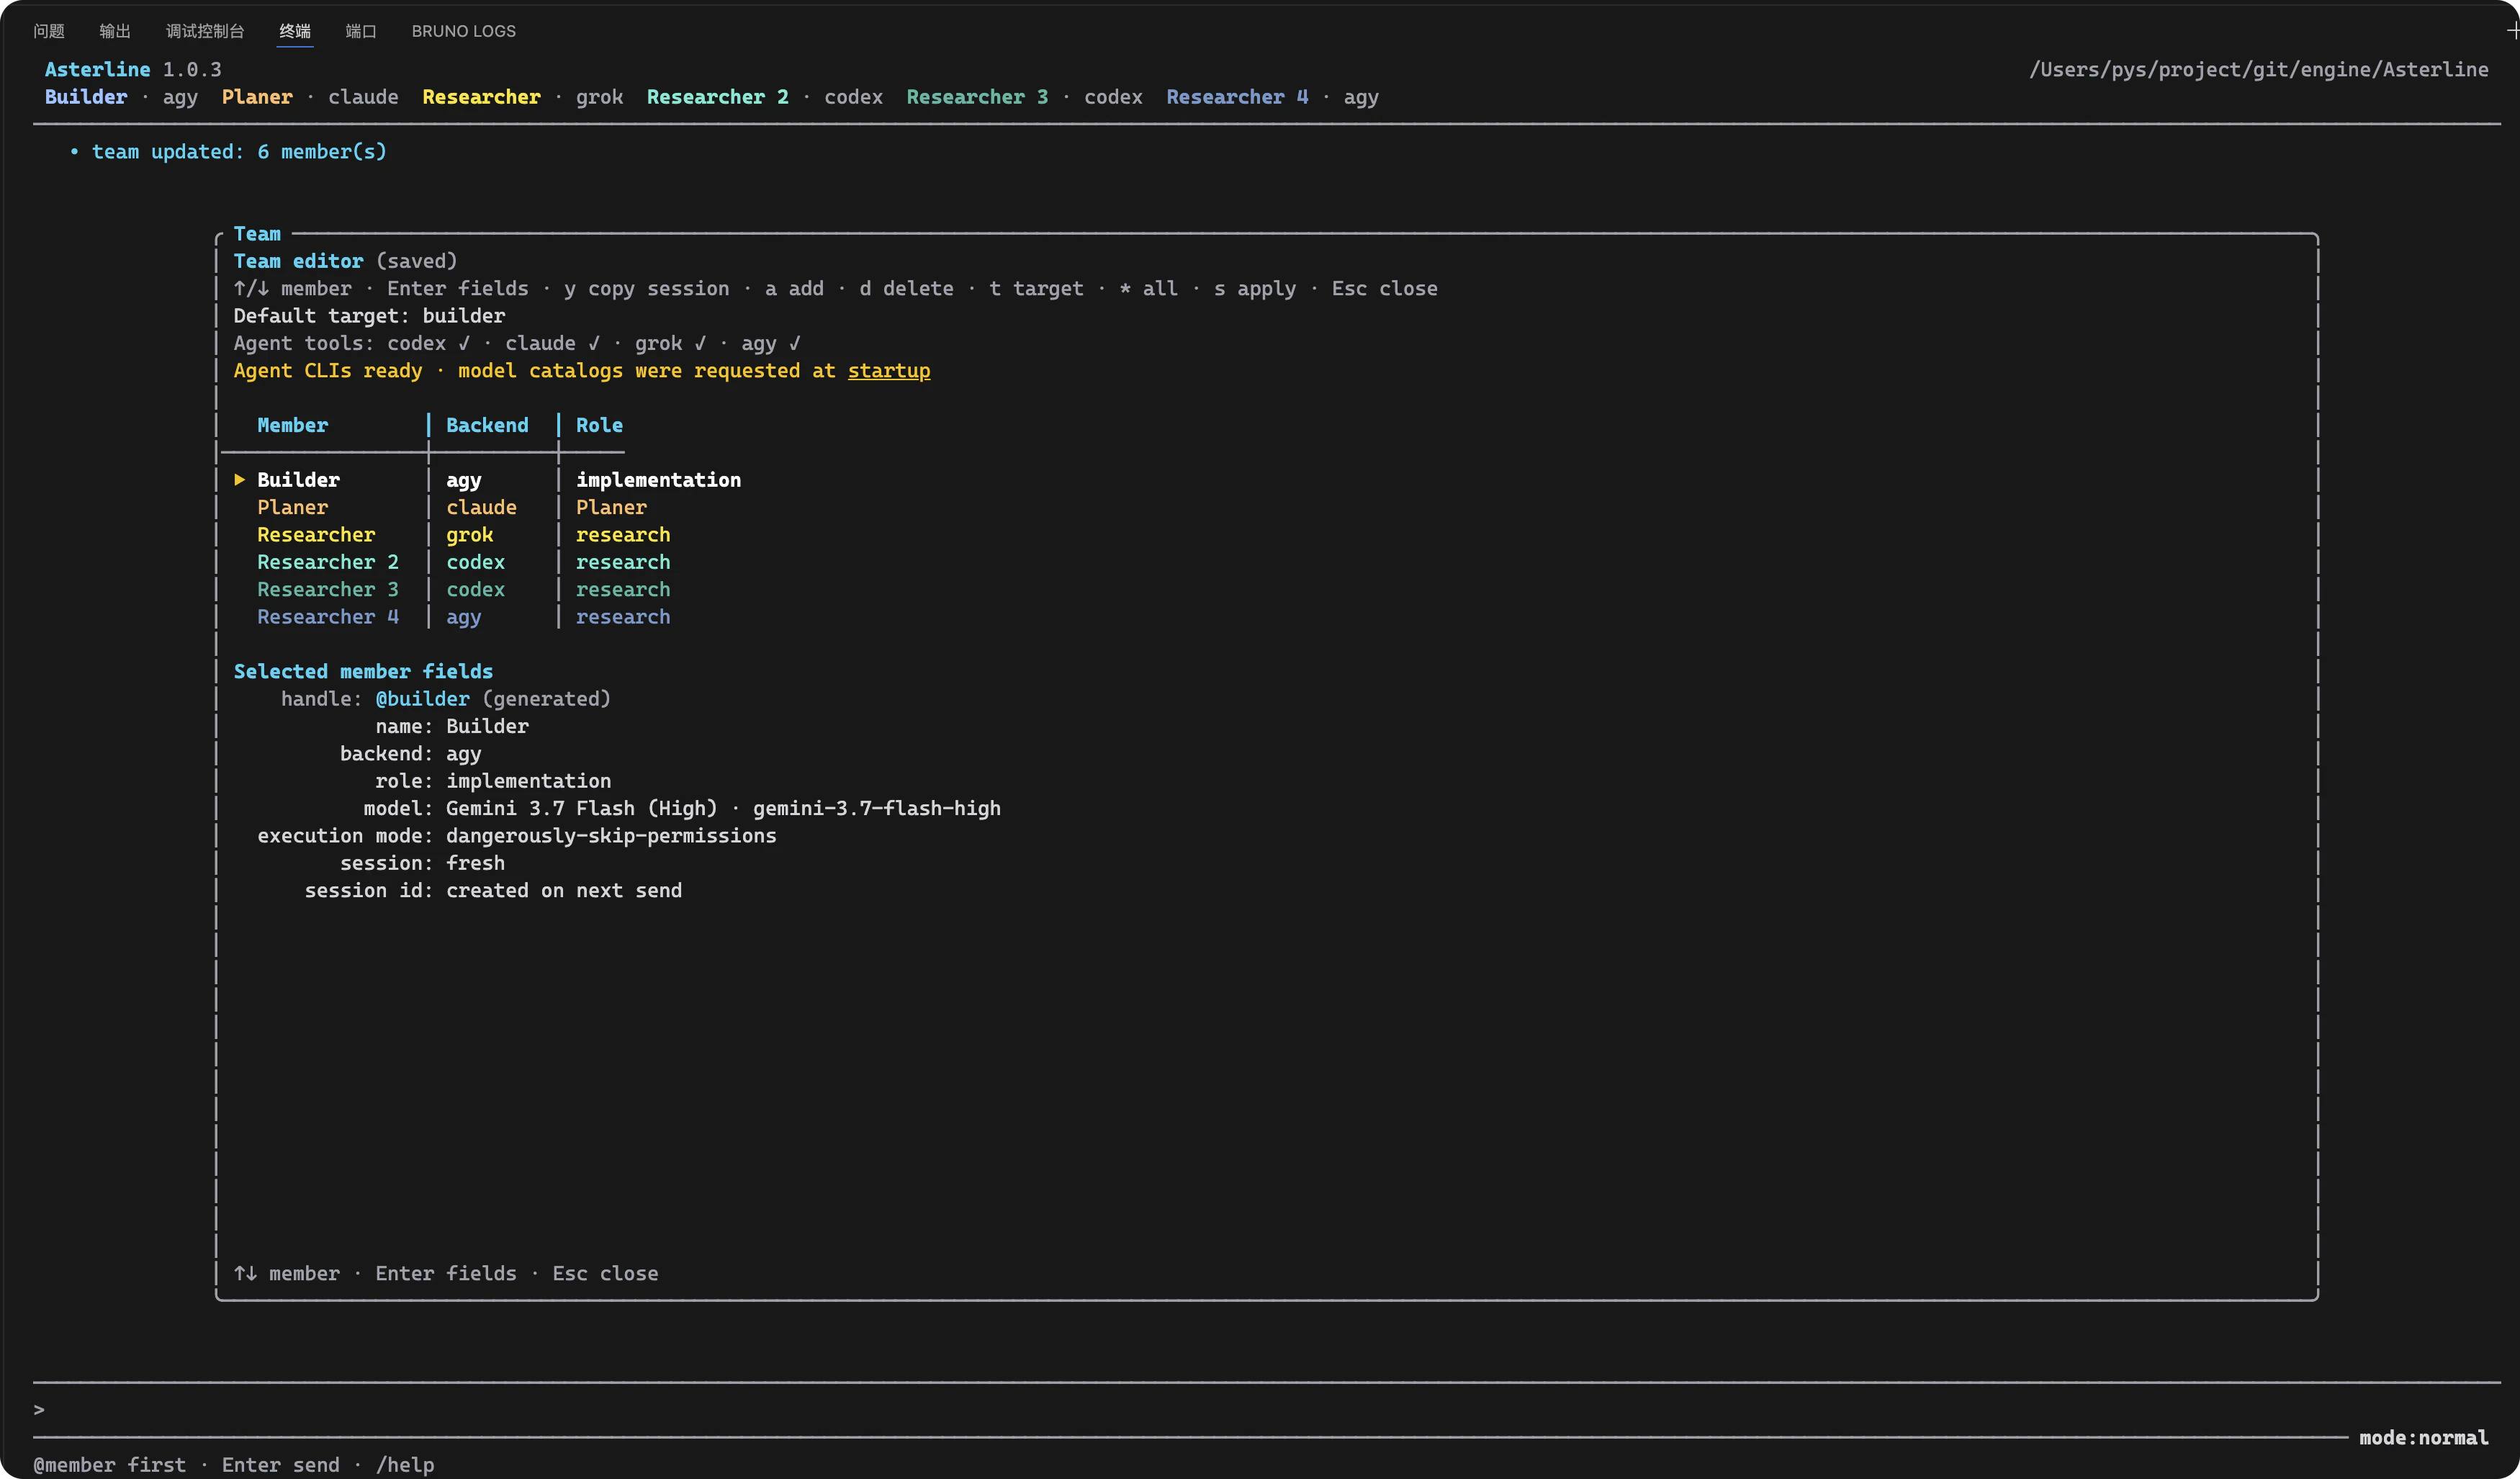Click the session value 'fresh'
The height and width of the screenshot is (1479, 2520).
pyautogui.click(x=475, y=863)
